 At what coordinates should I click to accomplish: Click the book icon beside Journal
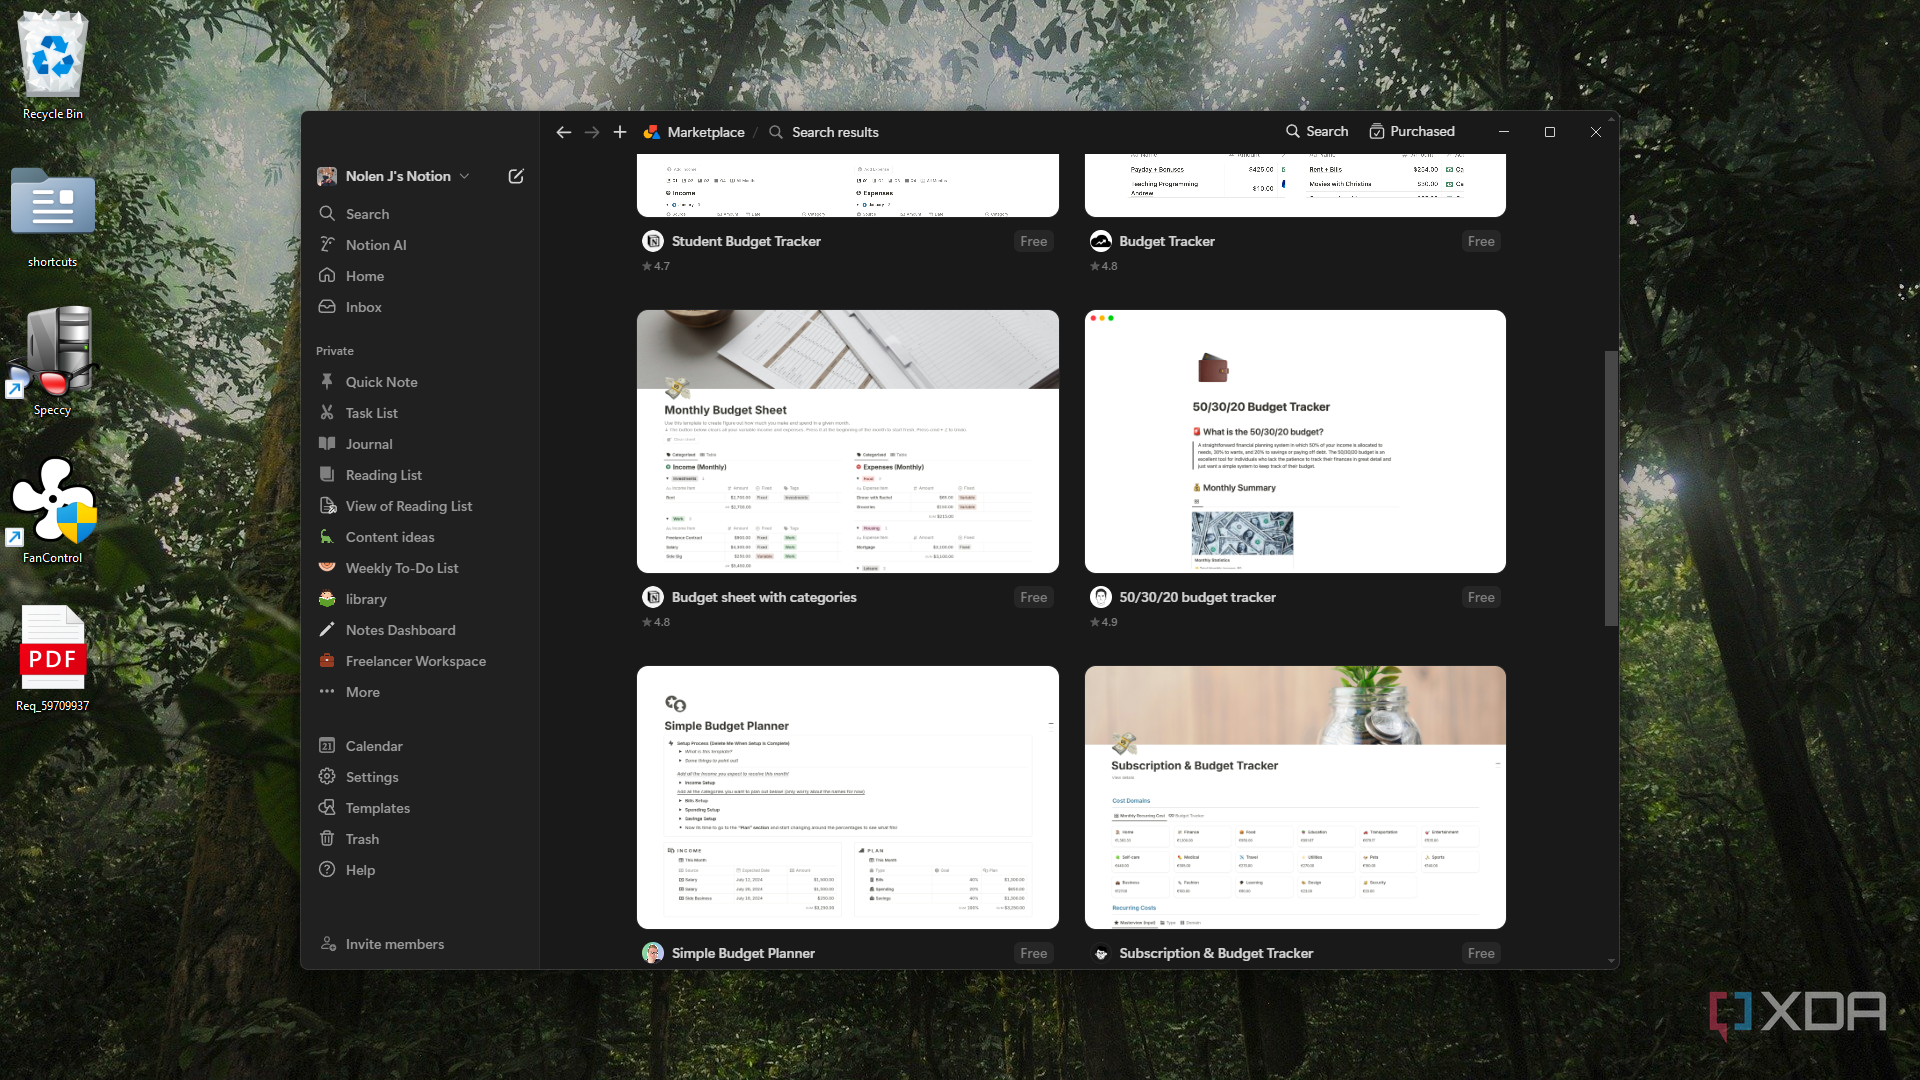[327, 443]
